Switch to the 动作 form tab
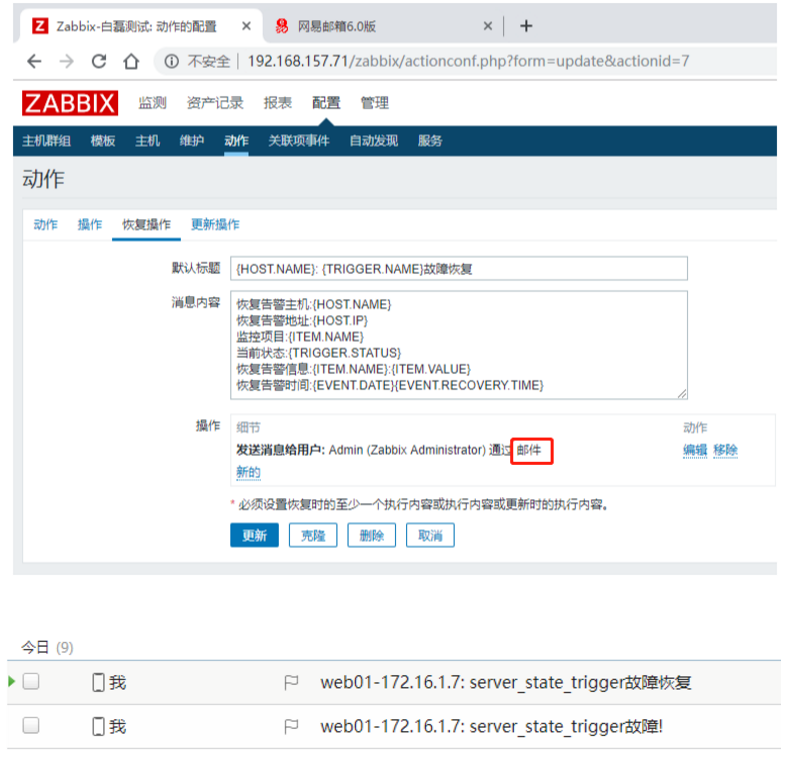This screenshot has width=790, height=757. click(45, 225)
